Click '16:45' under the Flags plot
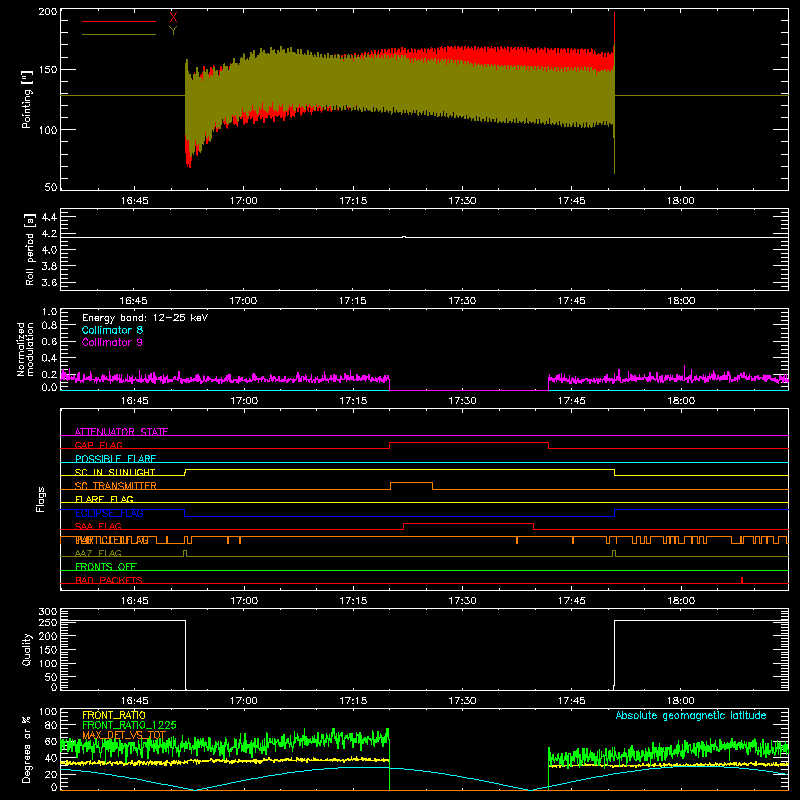The height and width of the screenshot is (800, 800). [134, 601]
